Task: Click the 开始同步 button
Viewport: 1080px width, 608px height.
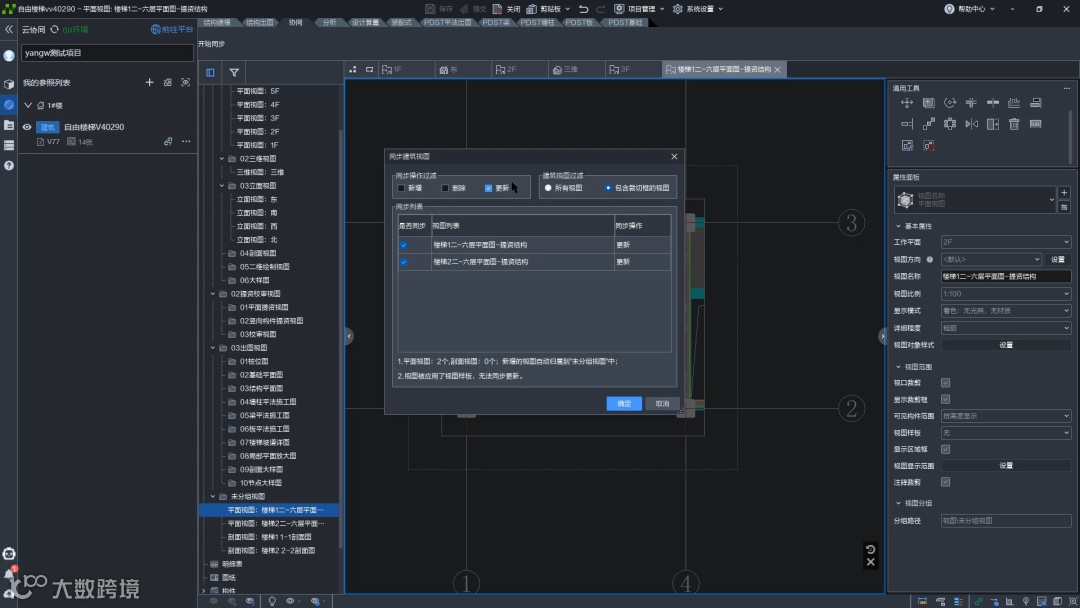Action: [211, 44]
